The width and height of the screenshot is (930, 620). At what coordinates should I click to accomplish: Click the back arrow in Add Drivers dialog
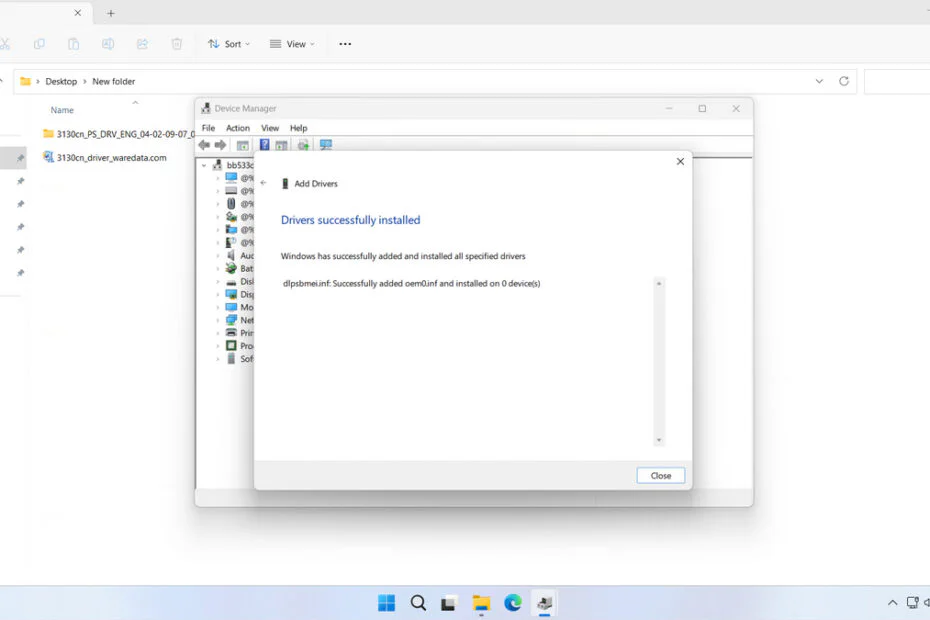pos(264,183)
